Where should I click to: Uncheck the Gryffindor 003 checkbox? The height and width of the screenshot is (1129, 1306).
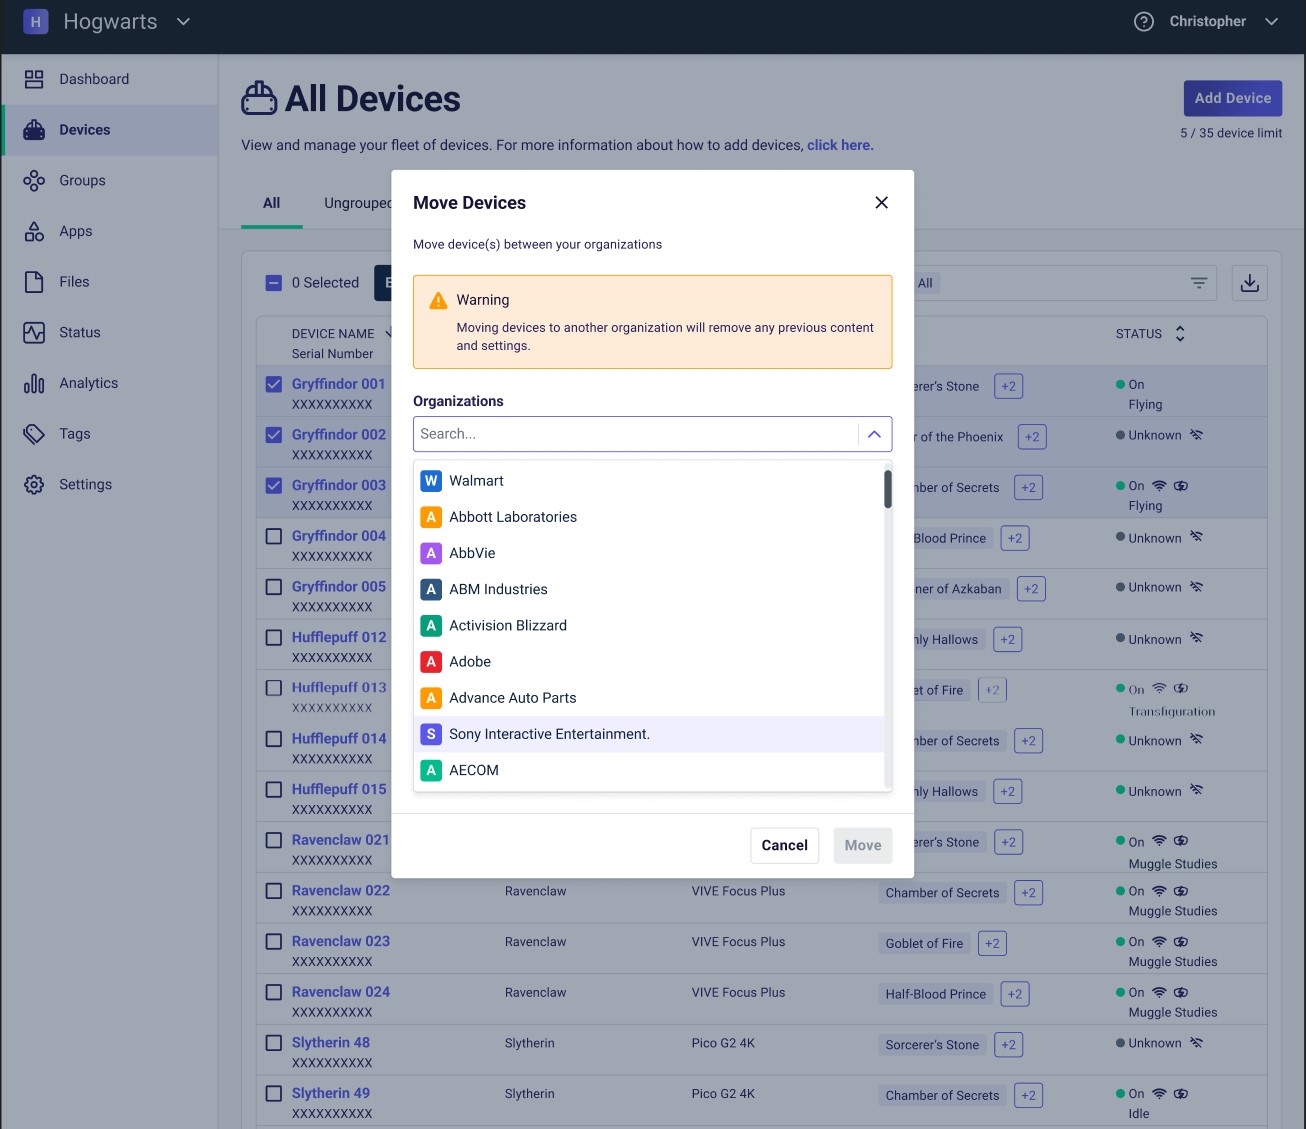274,485
